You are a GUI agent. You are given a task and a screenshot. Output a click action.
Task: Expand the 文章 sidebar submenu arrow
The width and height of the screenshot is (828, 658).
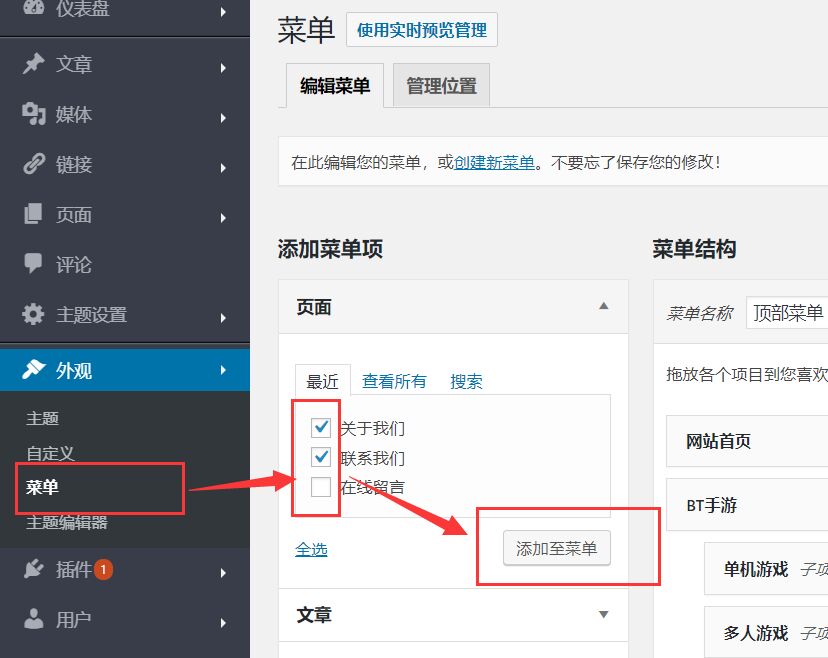(223, 68)
